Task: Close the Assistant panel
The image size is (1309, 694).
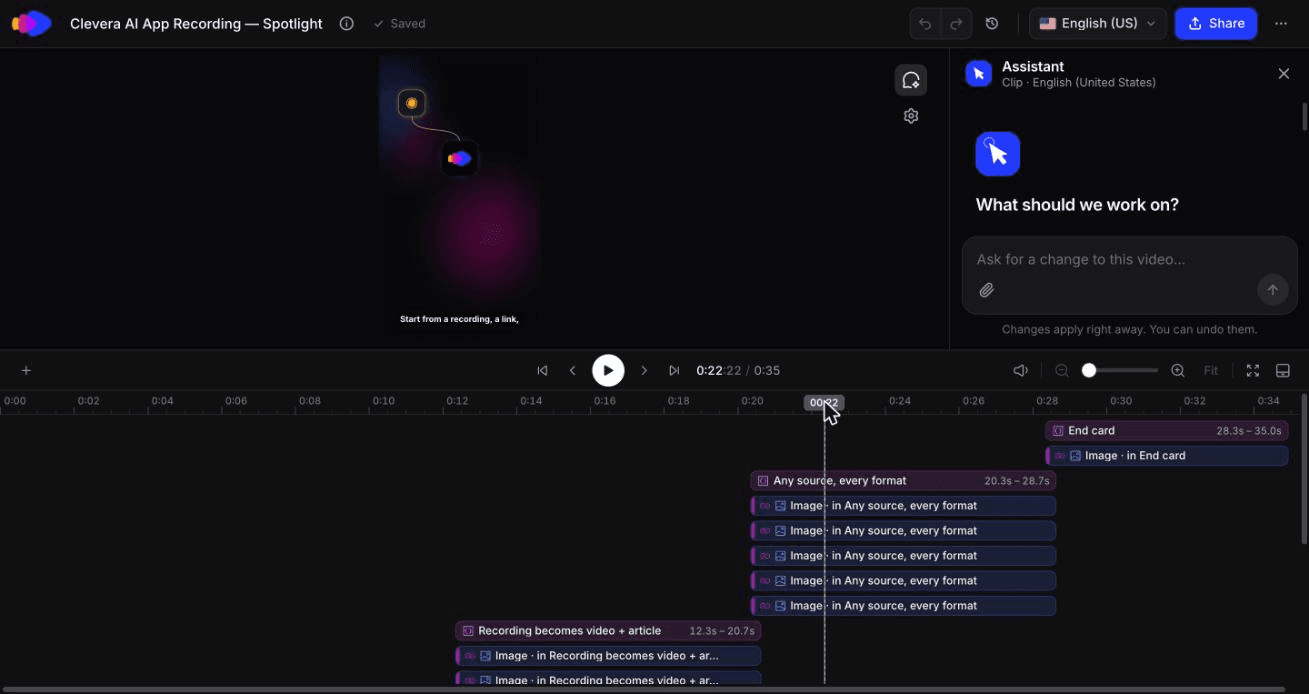Action: click(1284, 73)
